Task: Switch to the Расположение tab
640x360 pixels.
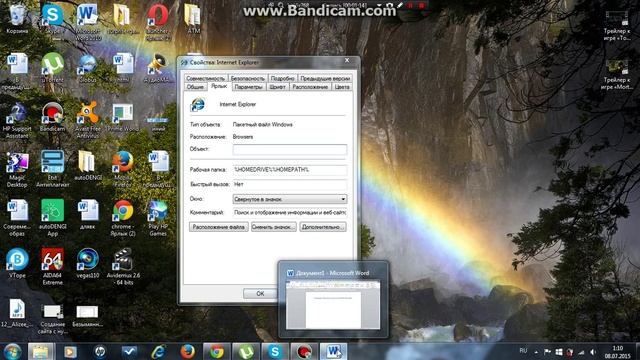Action: (x=310, y=87)
